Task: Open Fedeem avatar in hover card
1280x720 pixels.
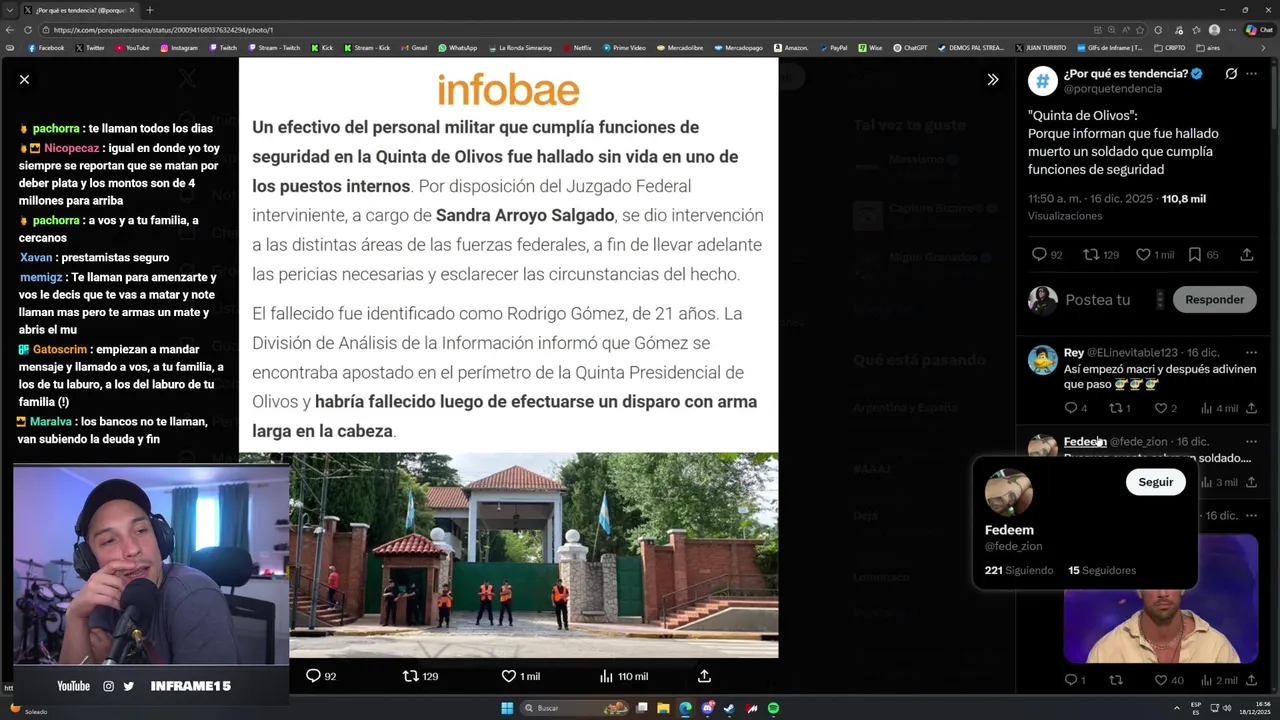Action: click(x=1008, y=493)
